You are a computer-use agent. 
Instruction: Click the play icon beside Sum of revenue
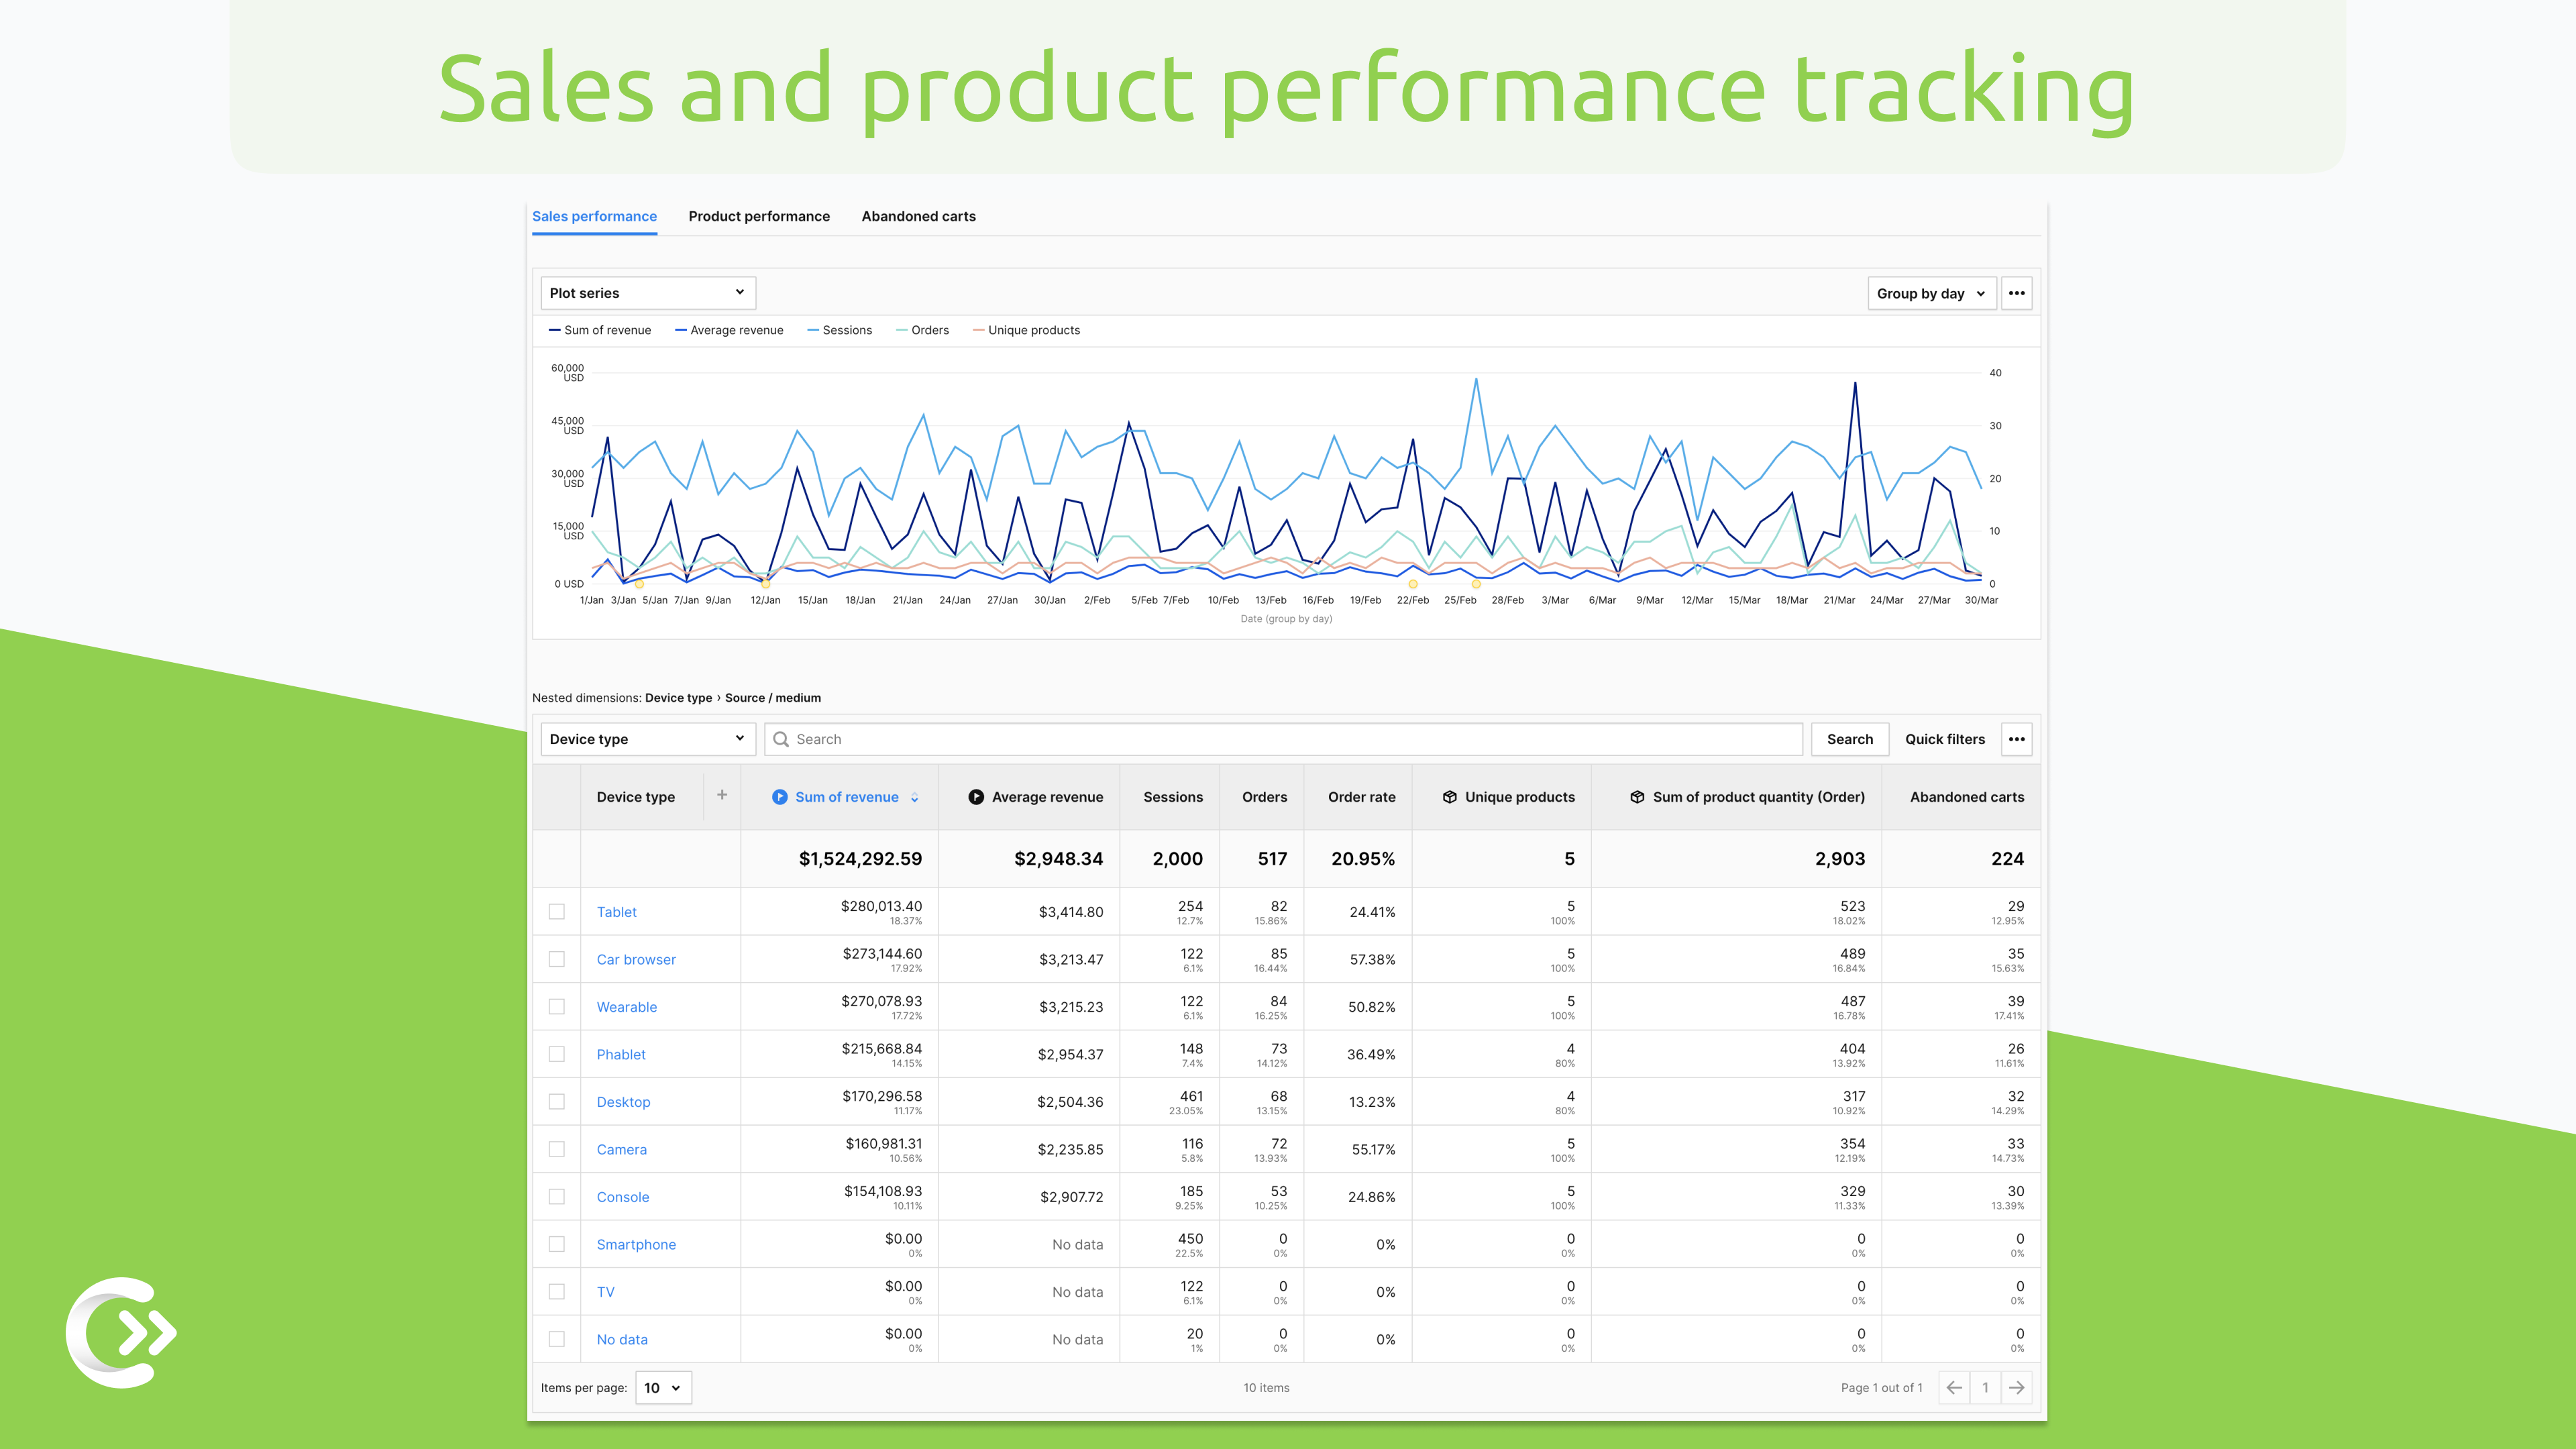tap(780, 797)
